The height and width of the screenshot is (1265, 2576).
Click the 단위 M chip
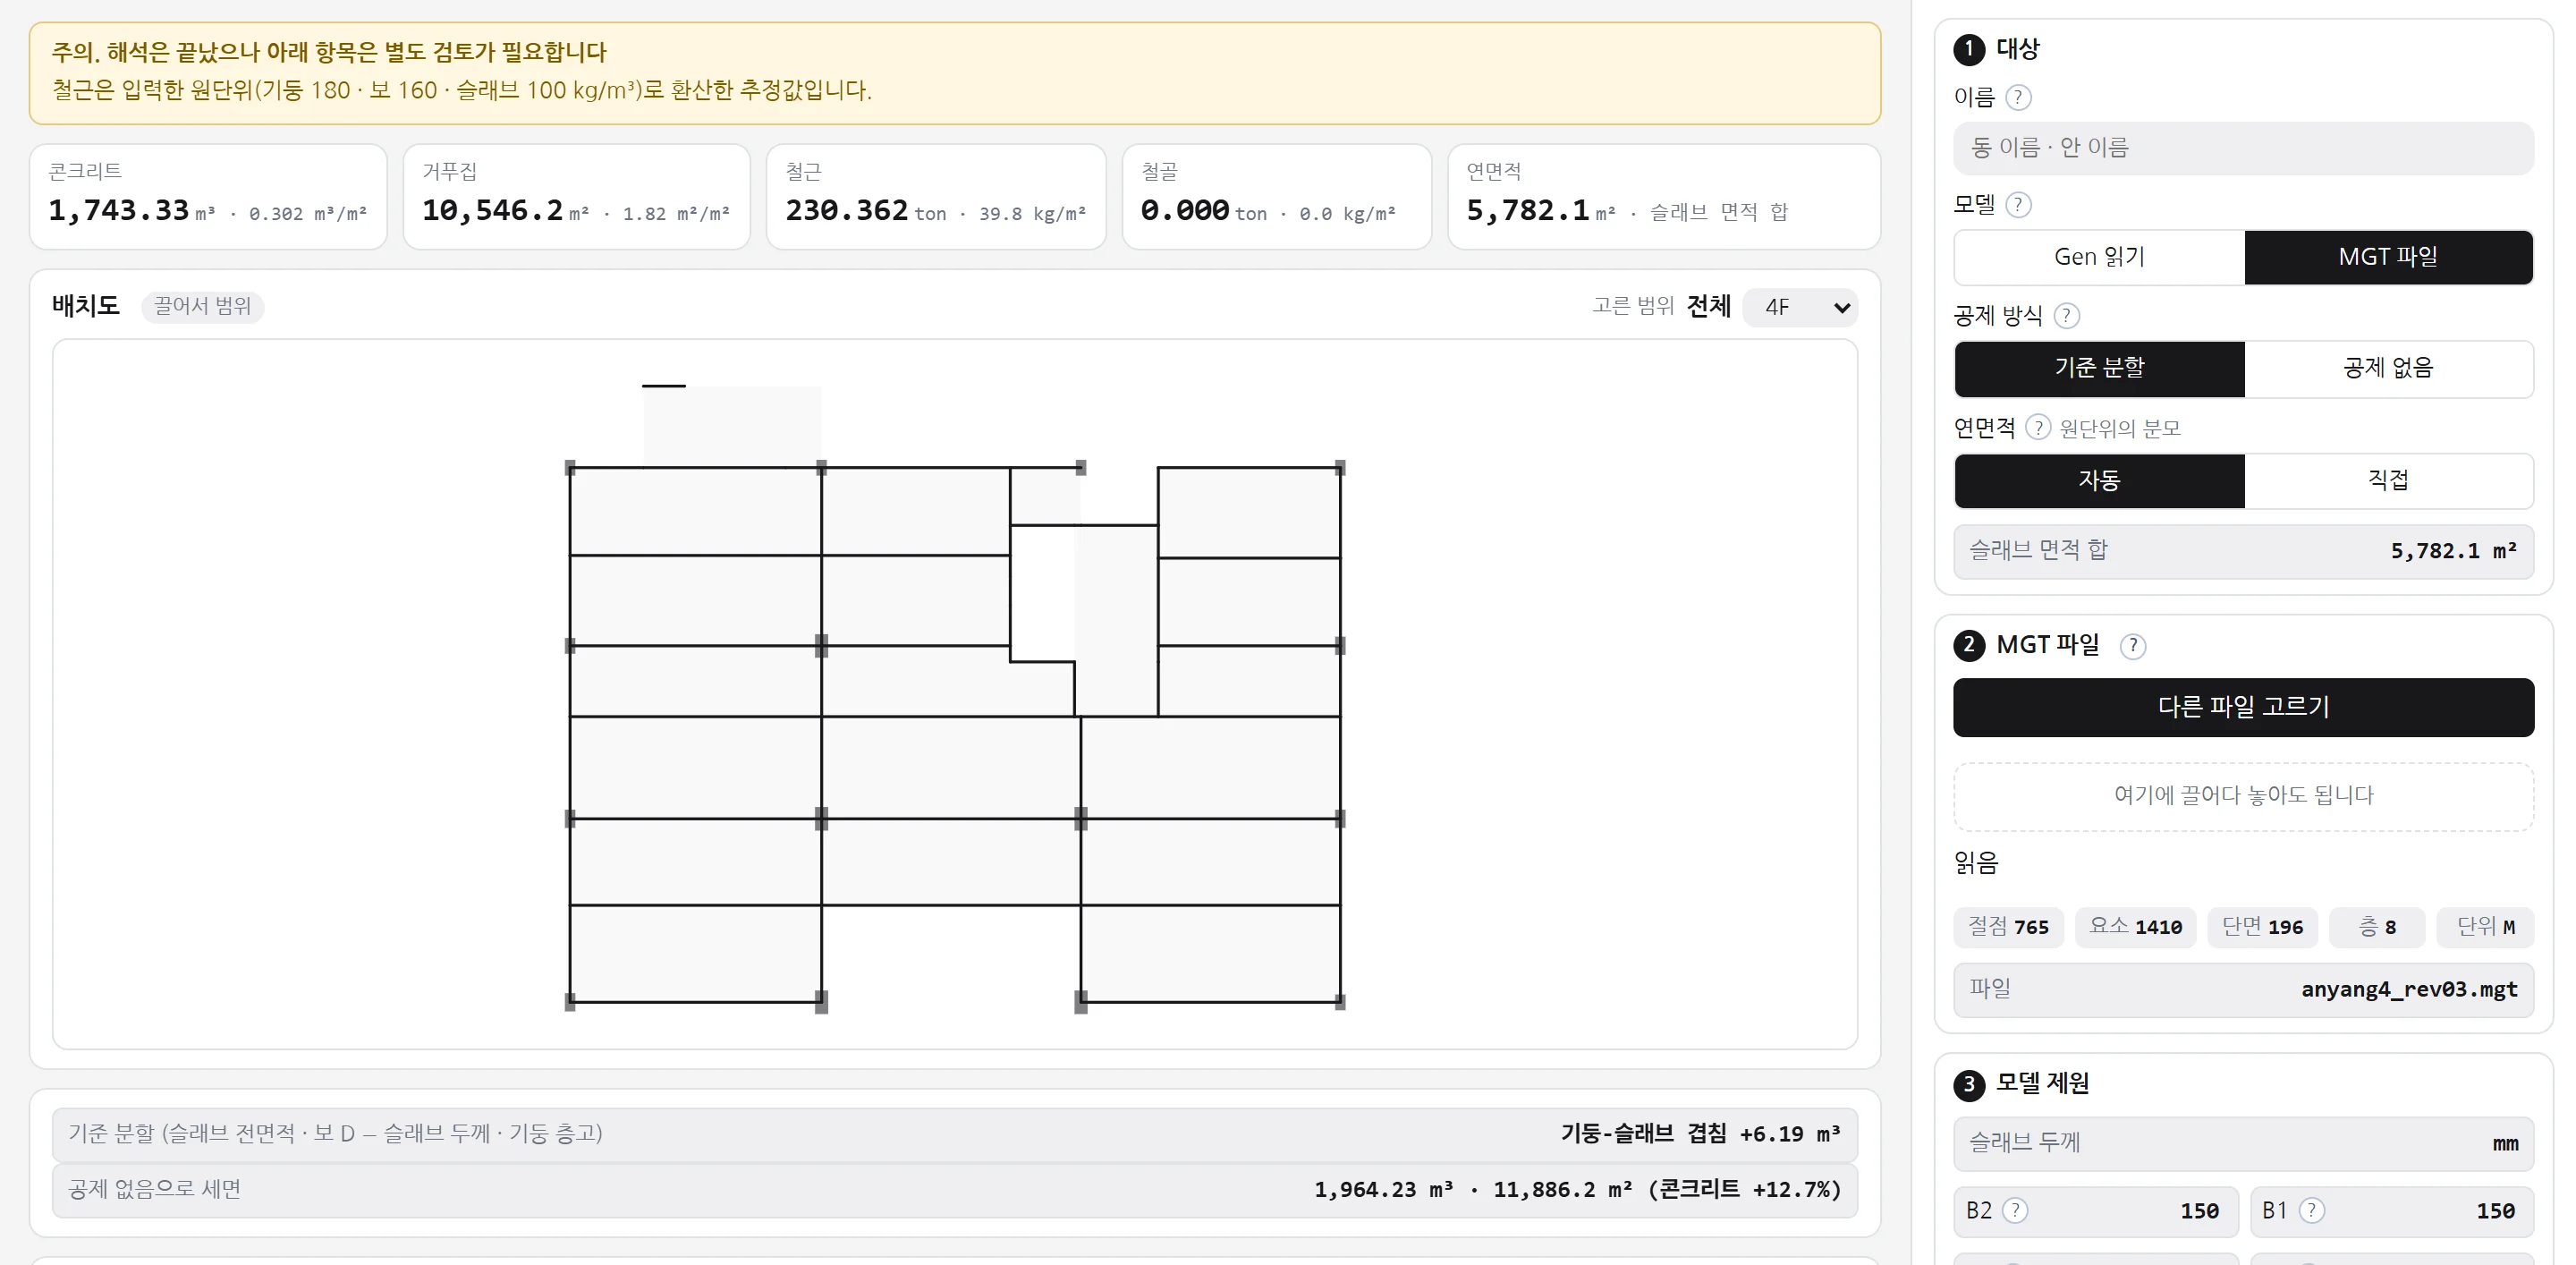2486,927
